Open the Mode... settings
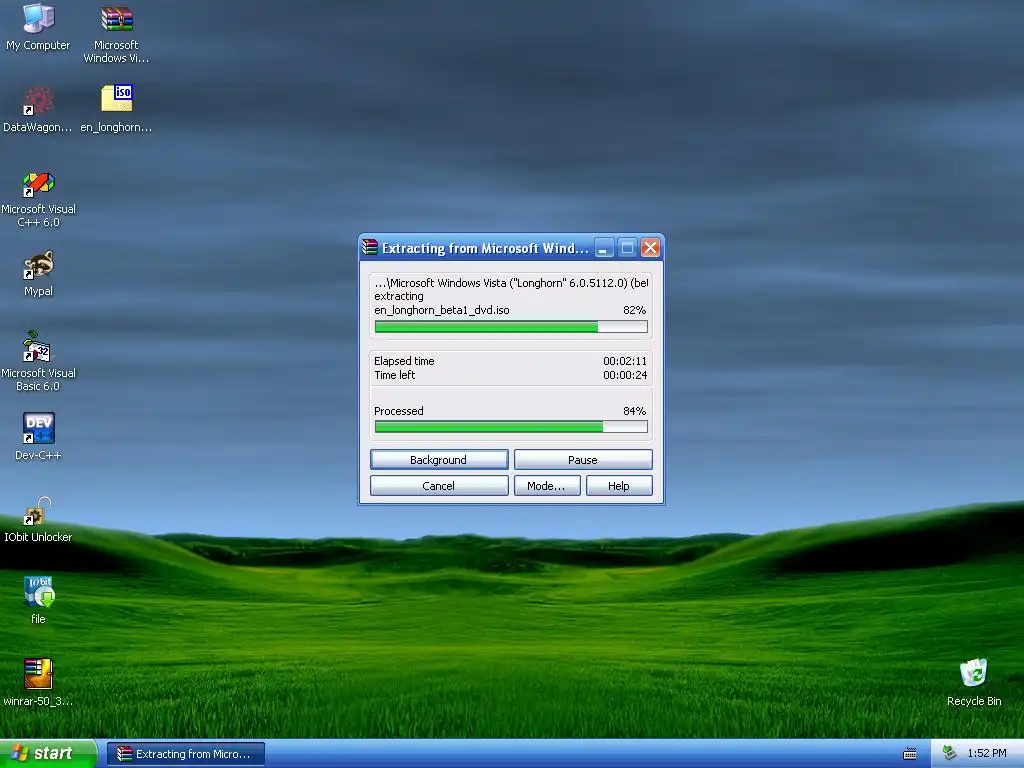The image size is (1024, 768). tap(547, 486)
